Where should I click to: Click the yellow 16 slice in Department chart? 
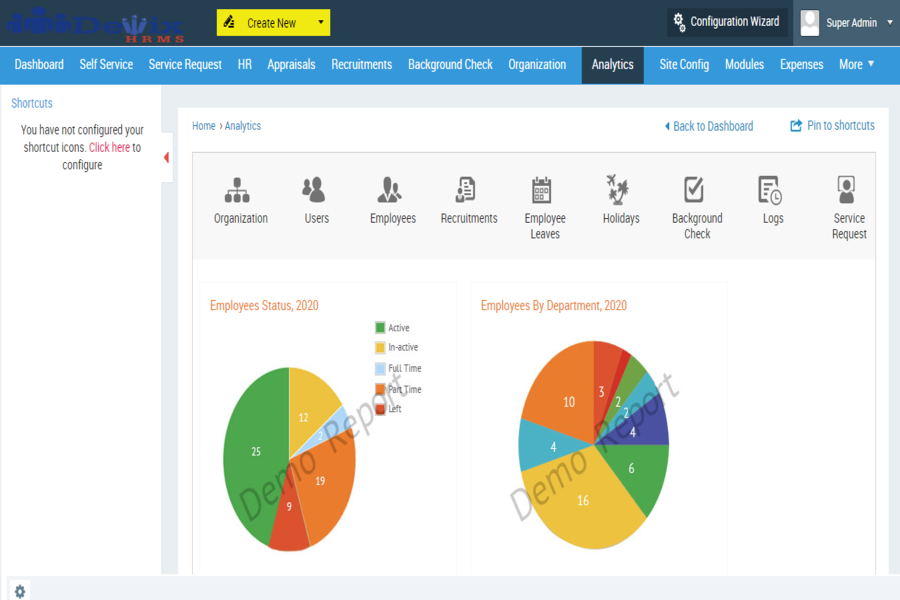tap(583, 501)
